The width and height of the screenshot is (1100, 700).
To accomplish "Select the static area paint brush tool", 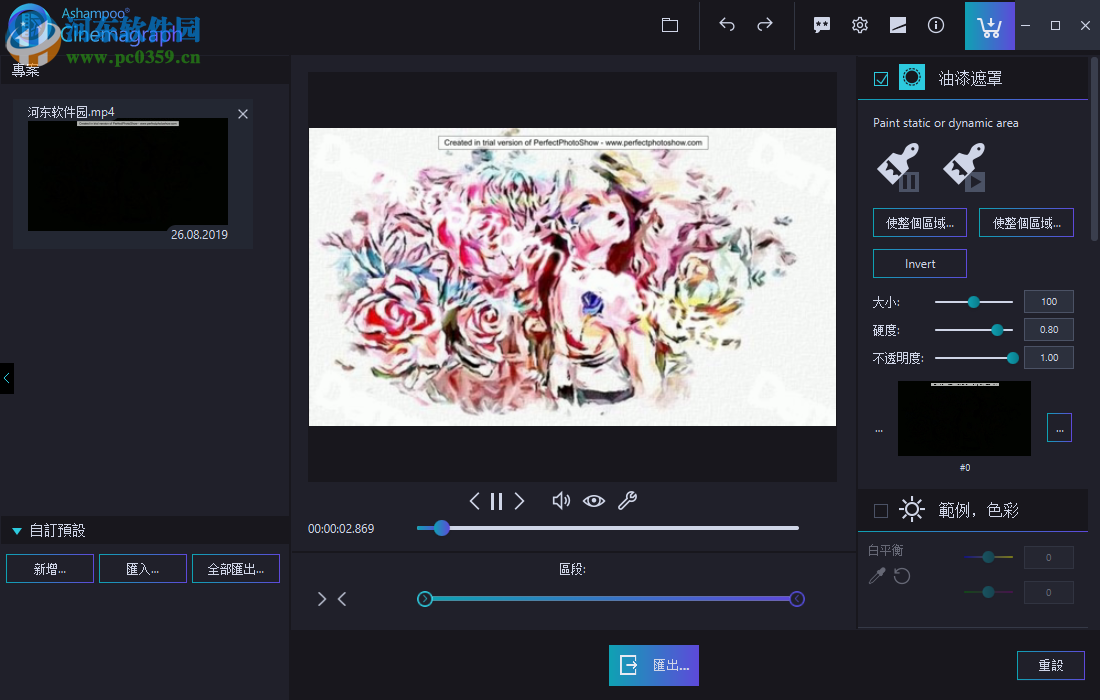I will point(895,165).
